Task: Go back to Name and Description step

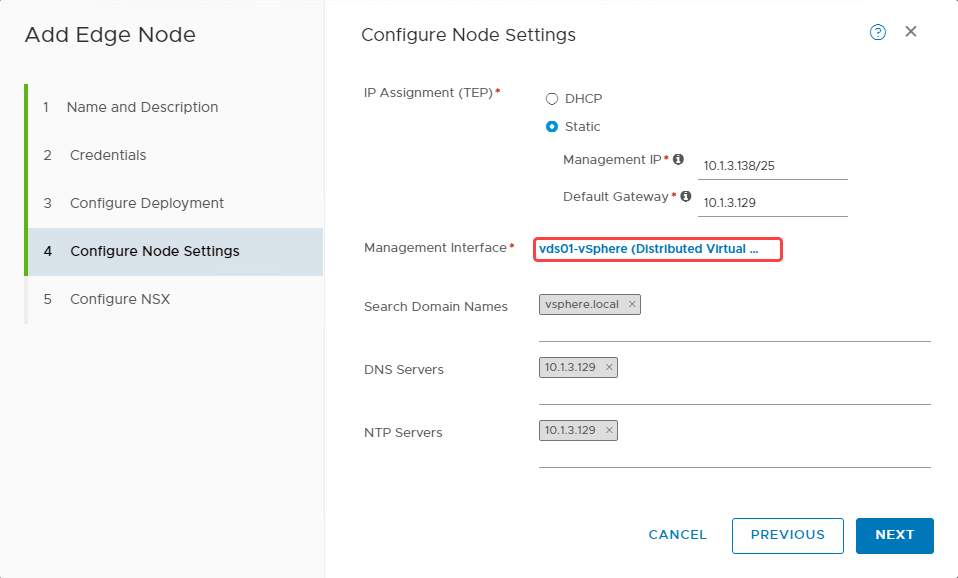Action: (x=142, y=107)
